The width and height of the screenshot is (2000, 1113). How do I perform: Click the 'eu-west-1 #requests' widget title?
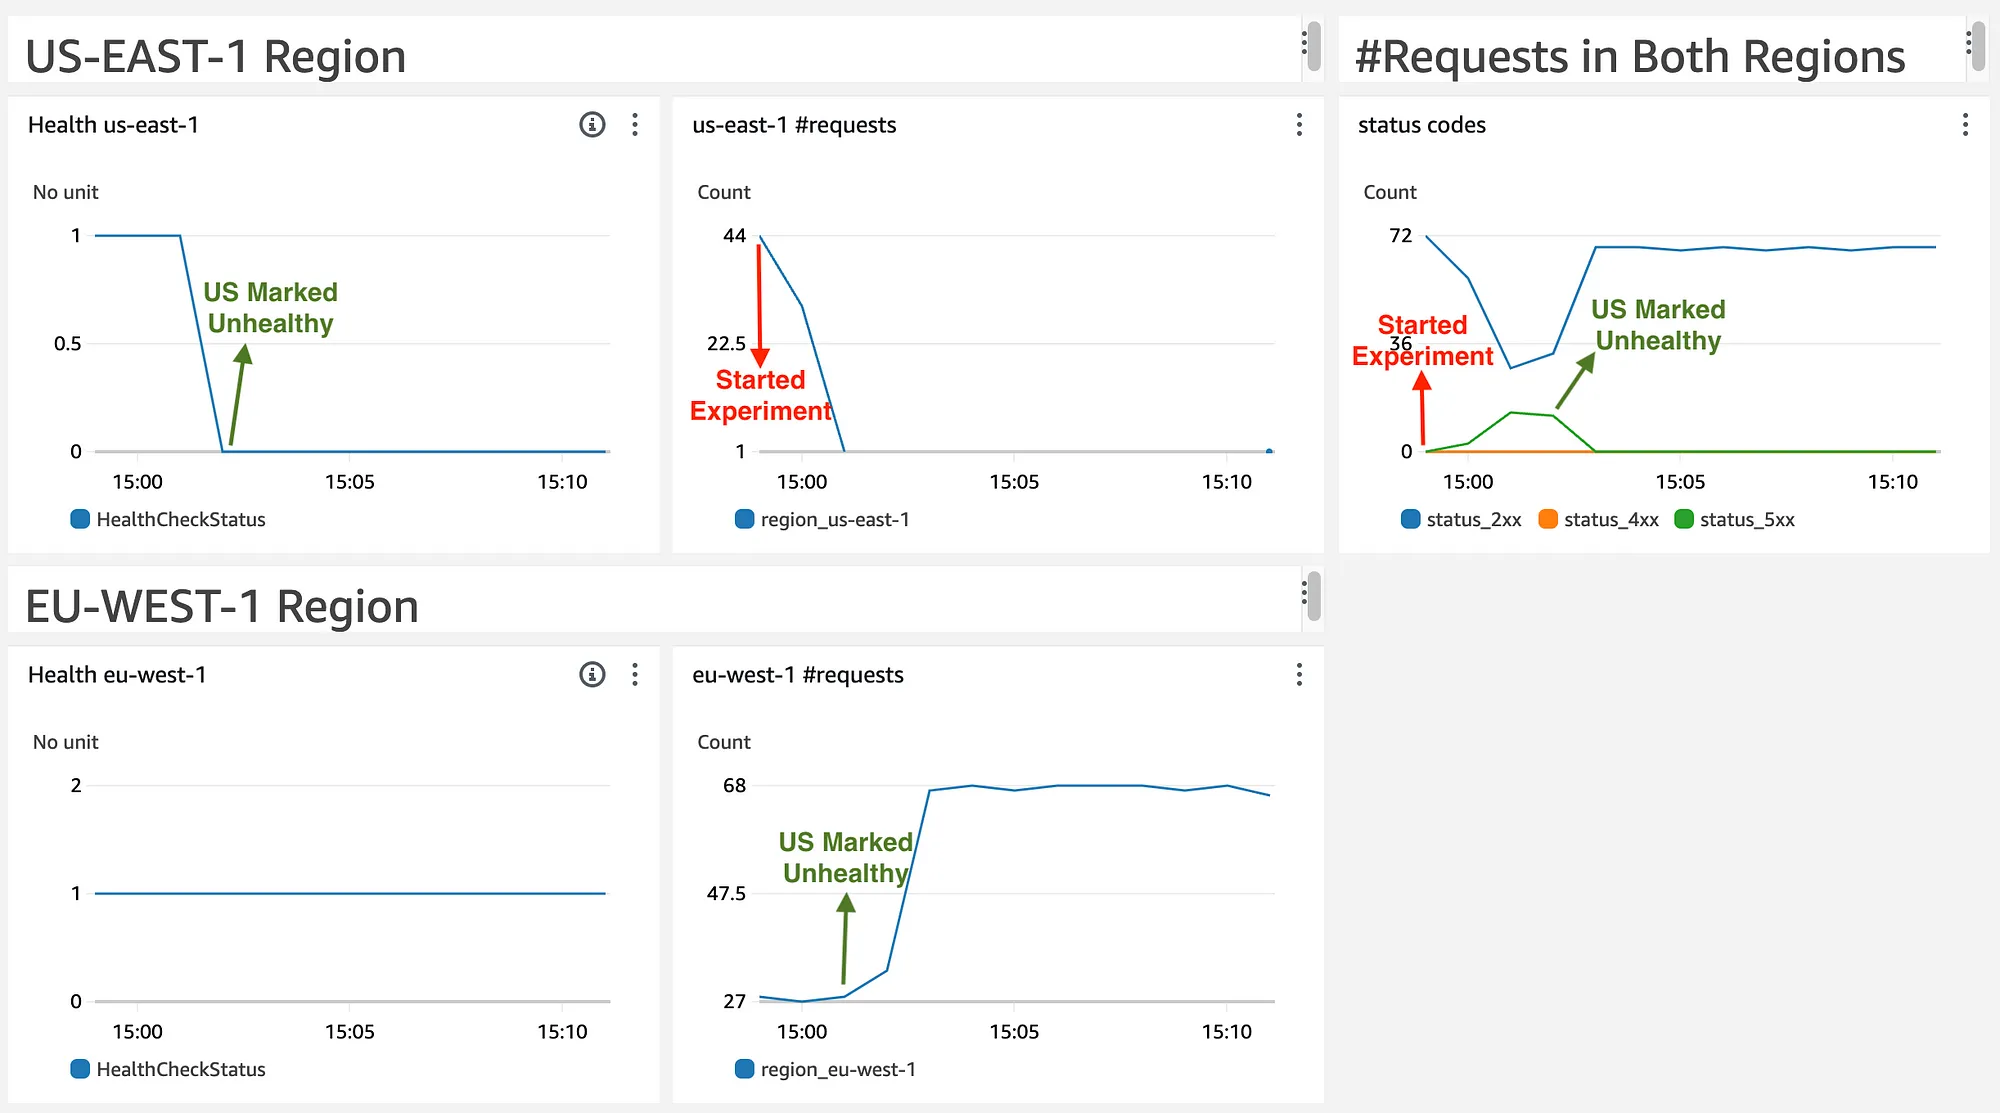800,675
